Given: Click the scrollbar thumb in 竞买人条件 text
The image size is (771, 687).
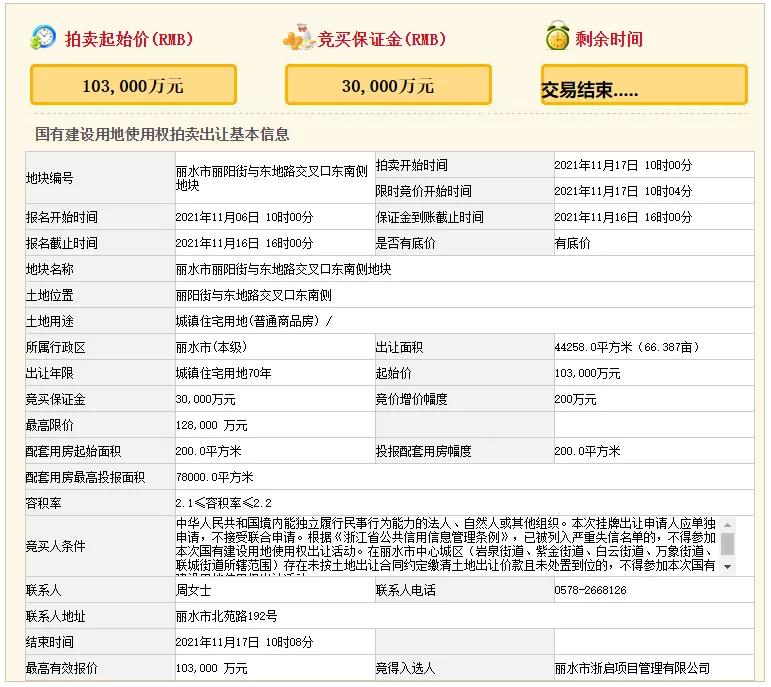Looking at the screenshot, I should coord(727,543).
